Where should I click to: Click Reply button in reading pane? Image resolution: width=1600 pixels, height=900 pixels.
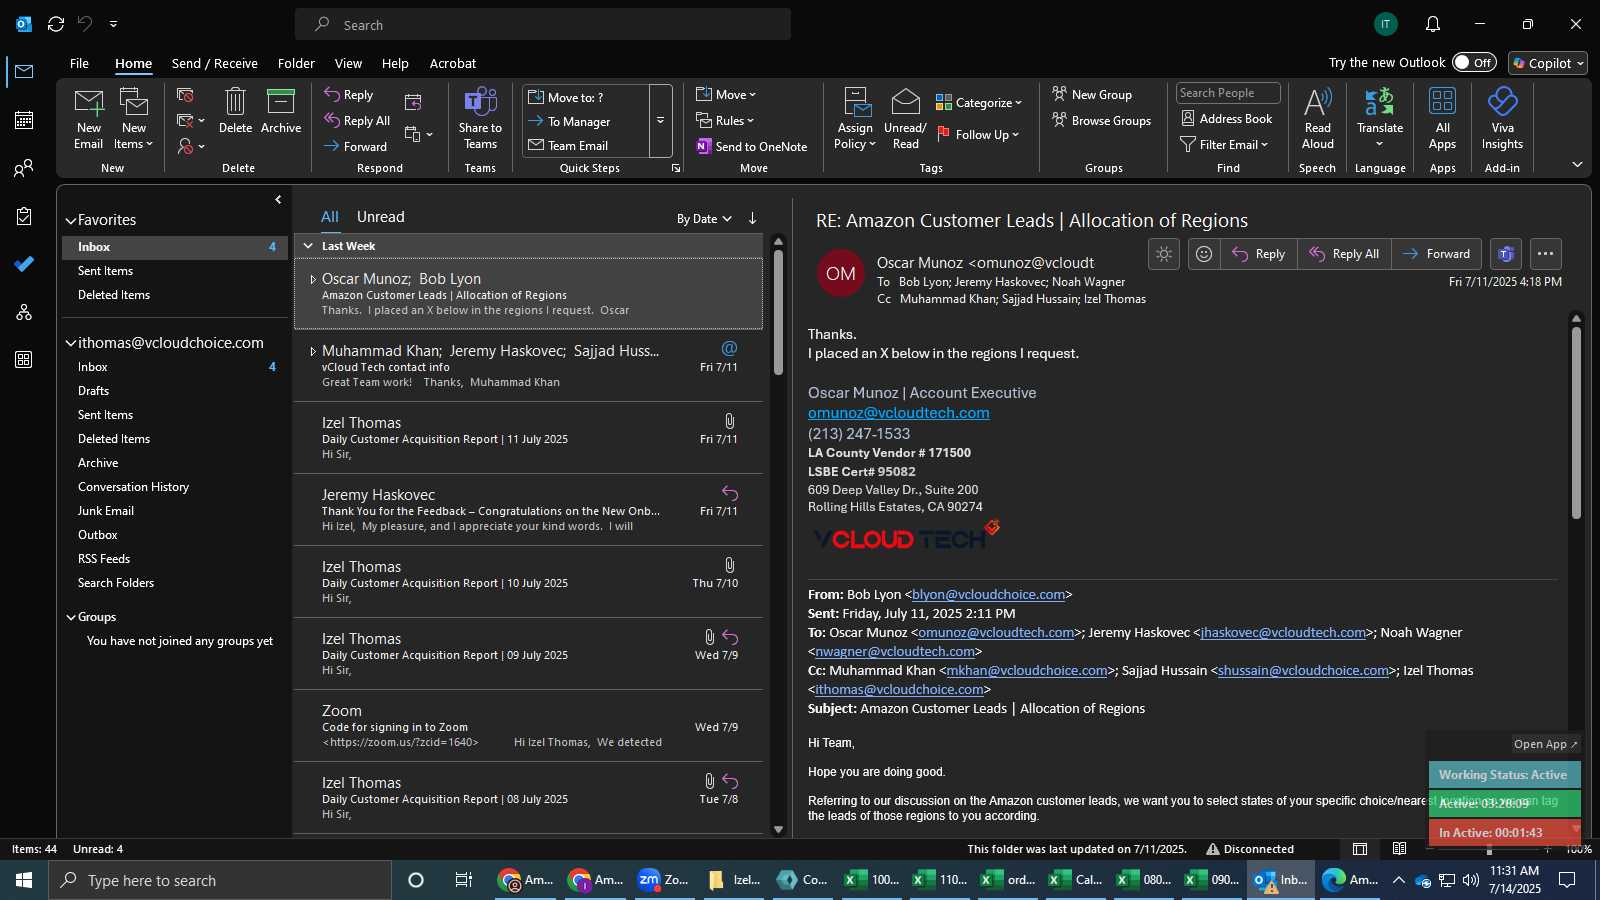(x=1258, y=254)
